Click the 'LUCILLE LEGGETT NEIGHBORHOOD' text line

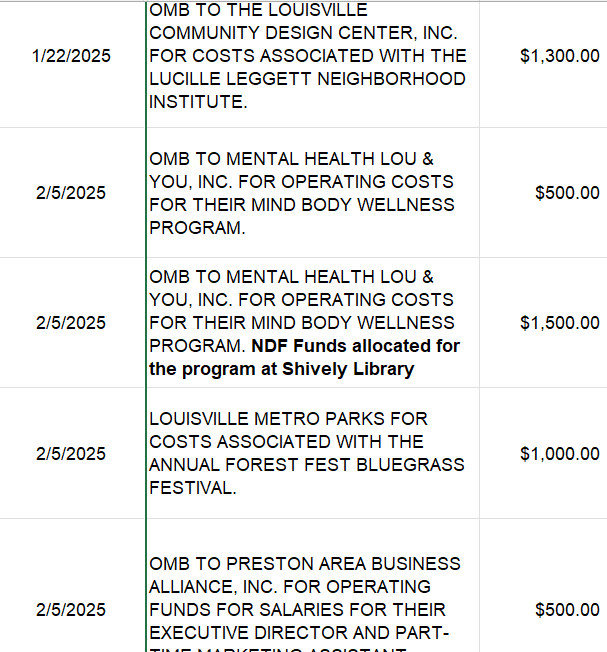[x=307, y=79]
